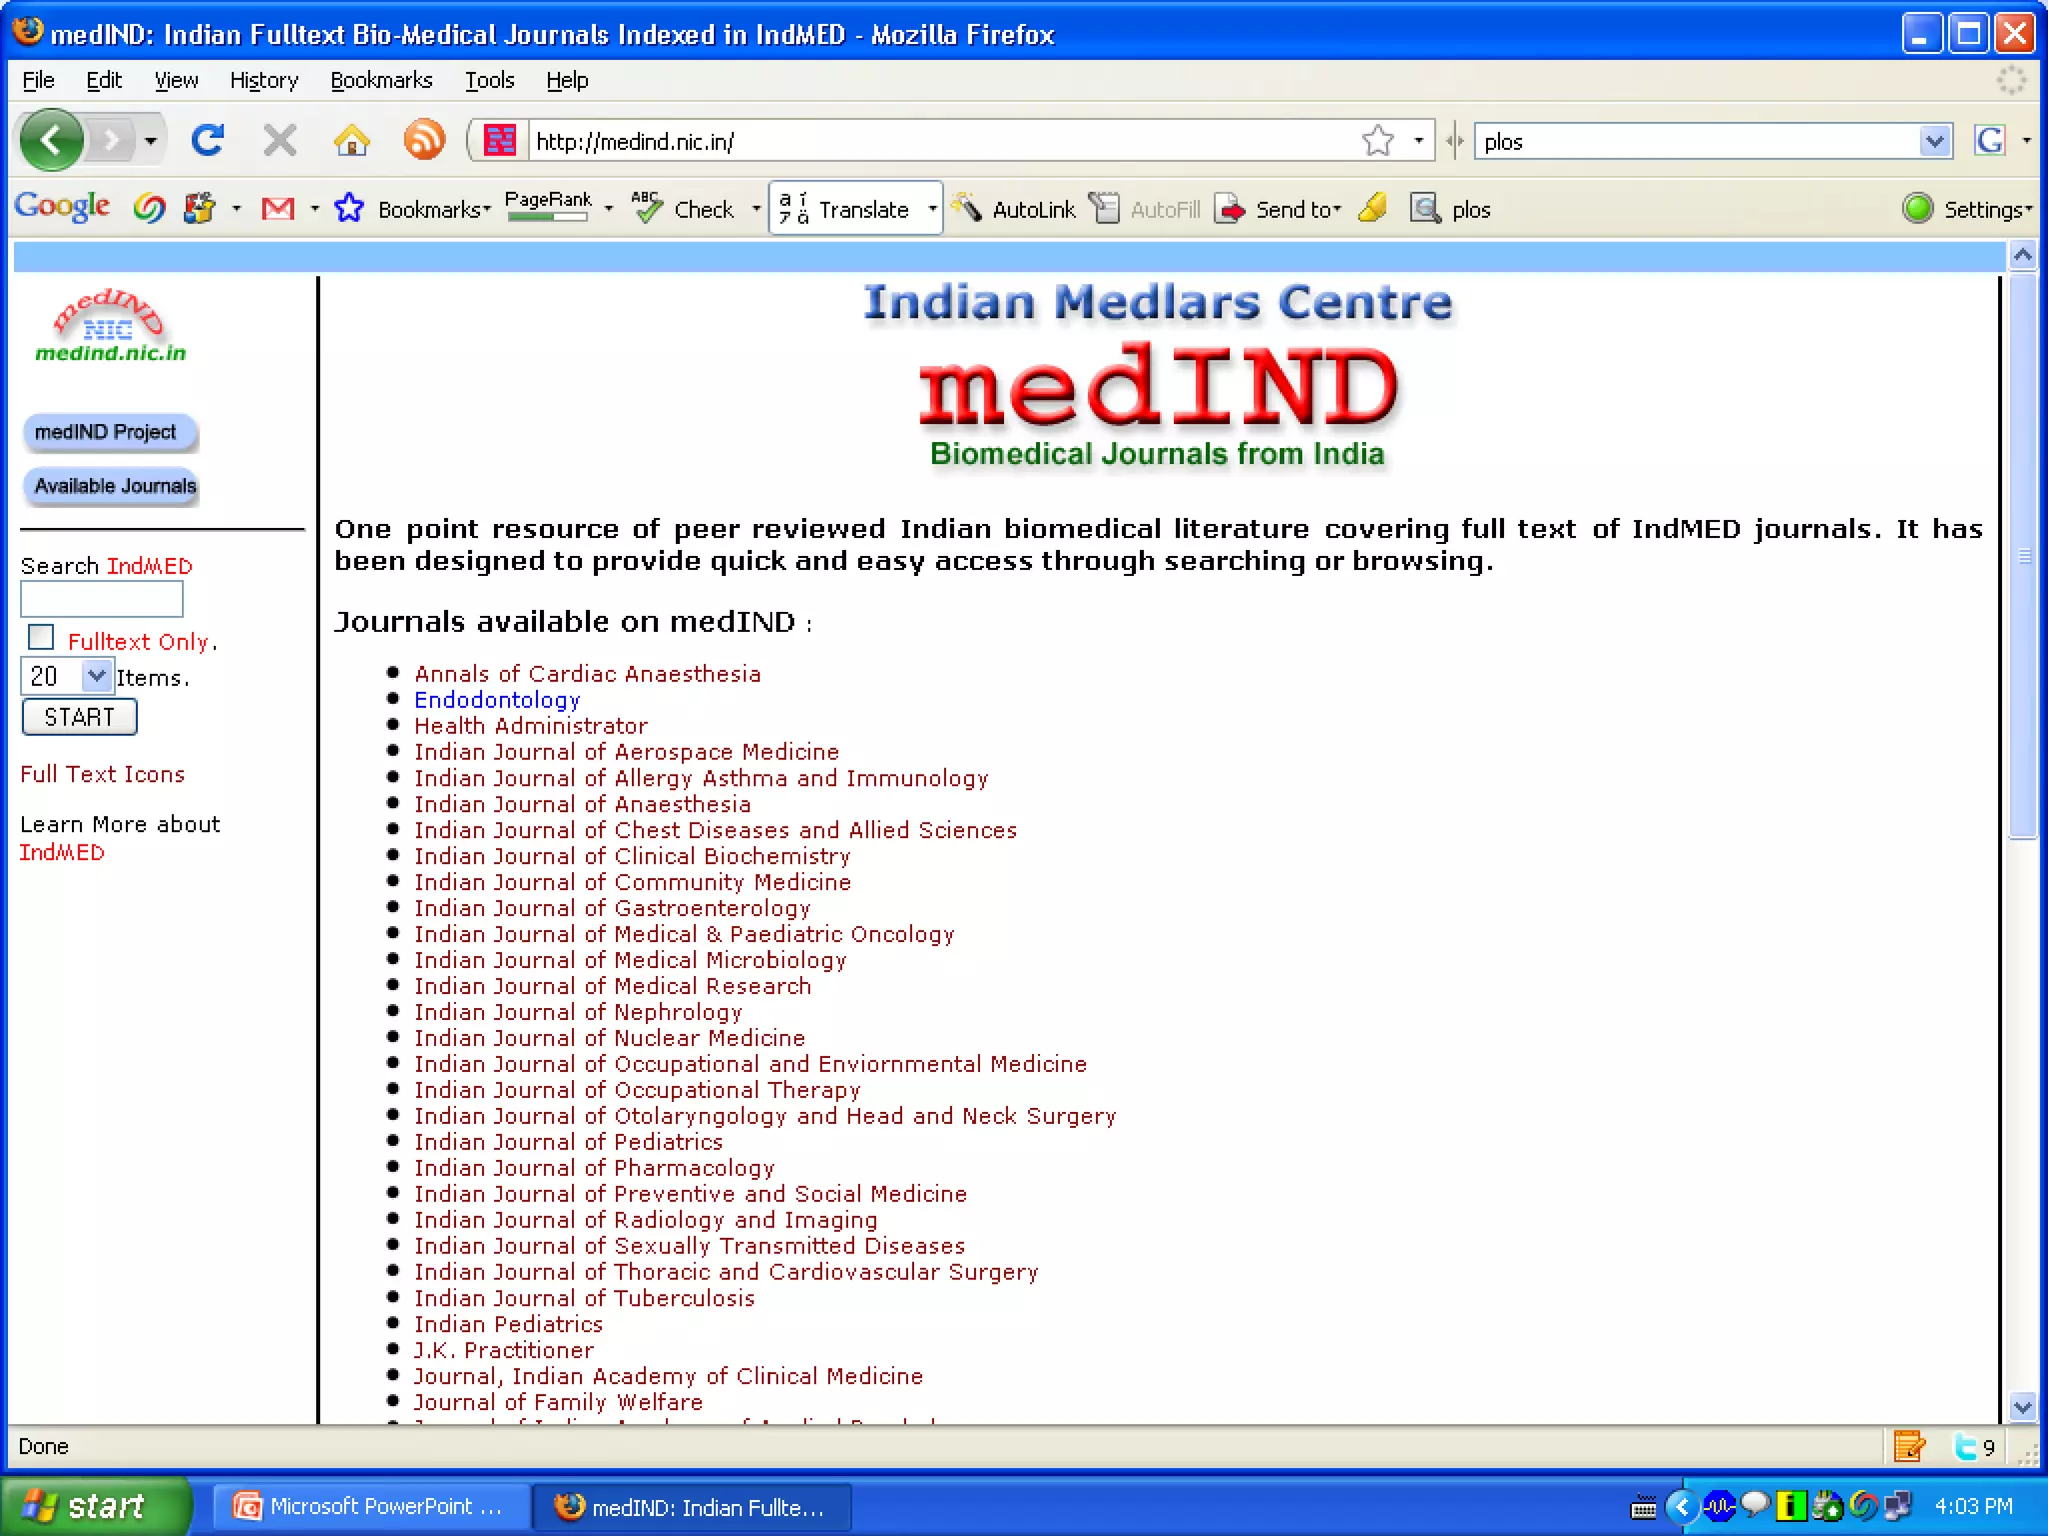Click the vertical scrollbar down arrow
Image resolution: width=2048 pixels, height=1536 pixels.
click(x=2022, y=1407)
